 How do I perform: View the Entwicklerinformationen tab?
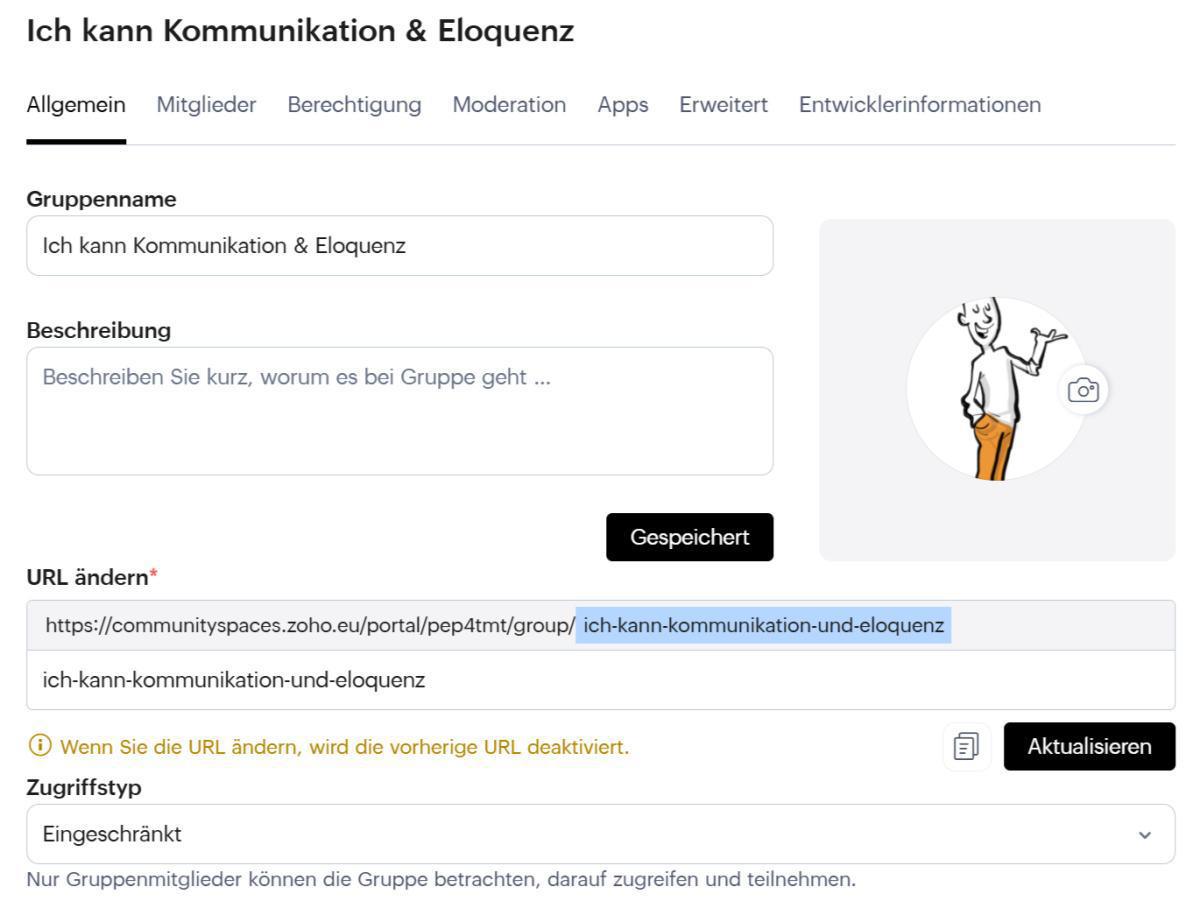click(919, 104)
